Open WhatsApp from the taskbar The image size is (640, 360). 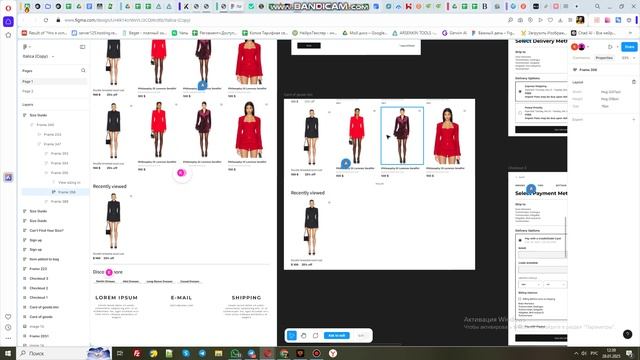coord(236,353)
